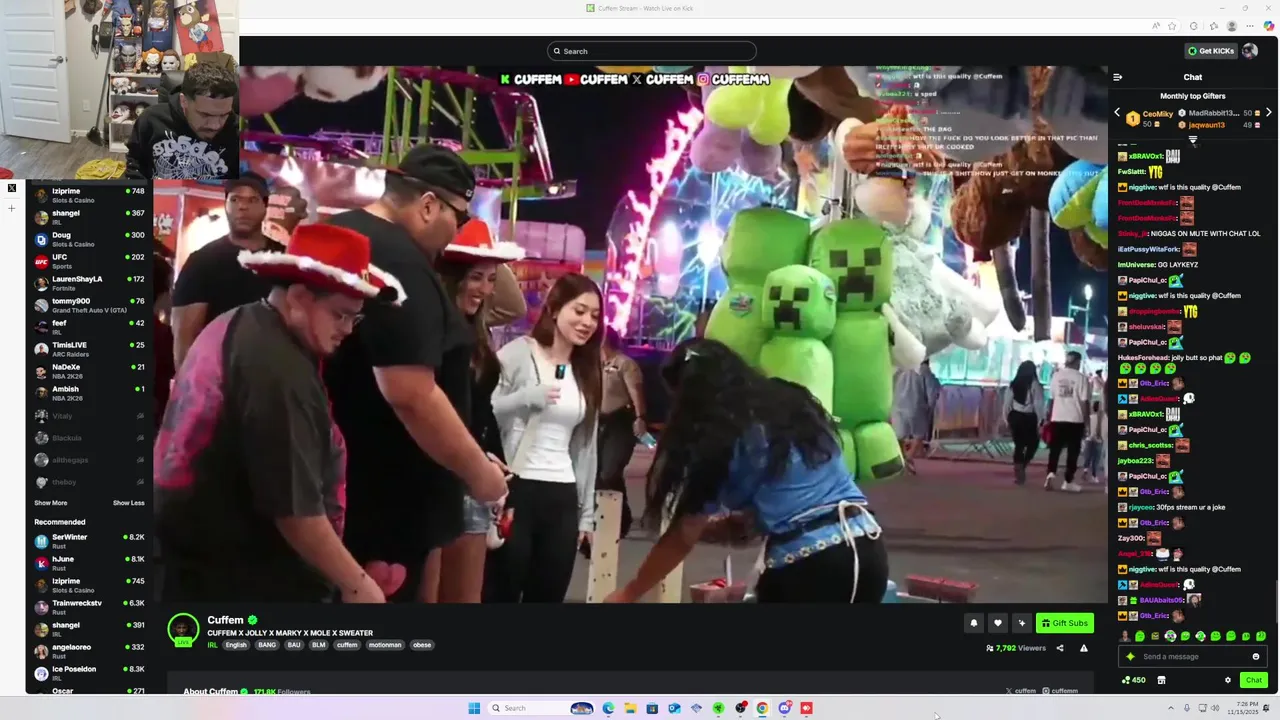
Task: Click the notification bell icon under the stream
Action: tap(973, 623)
